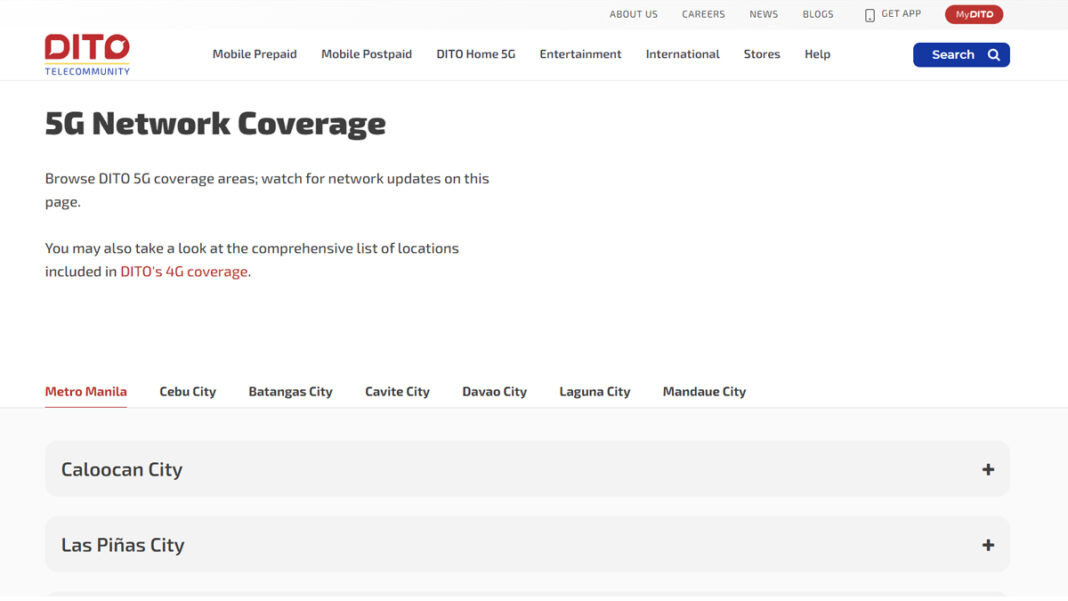Image resolution: width=1068 pixels, height=601 pixels.
Task: Switch to the Batangas City tab
Action: (x=290, y=392)
